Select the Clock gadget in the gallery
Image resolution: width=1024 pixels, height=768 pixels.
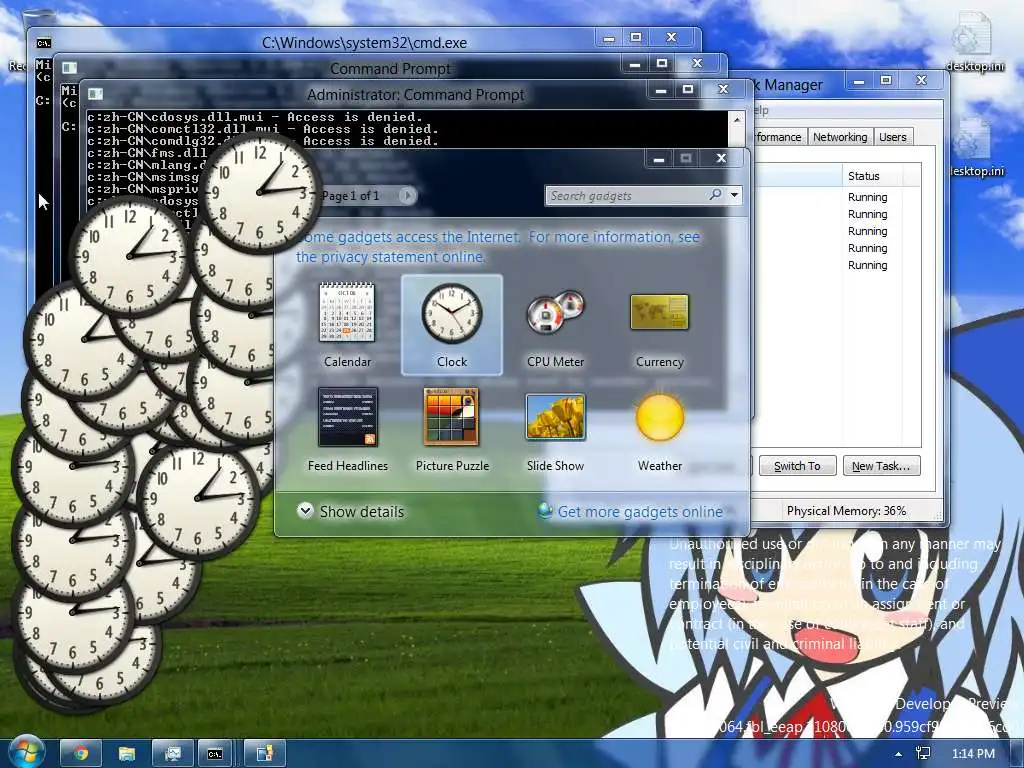pos(452,325)
